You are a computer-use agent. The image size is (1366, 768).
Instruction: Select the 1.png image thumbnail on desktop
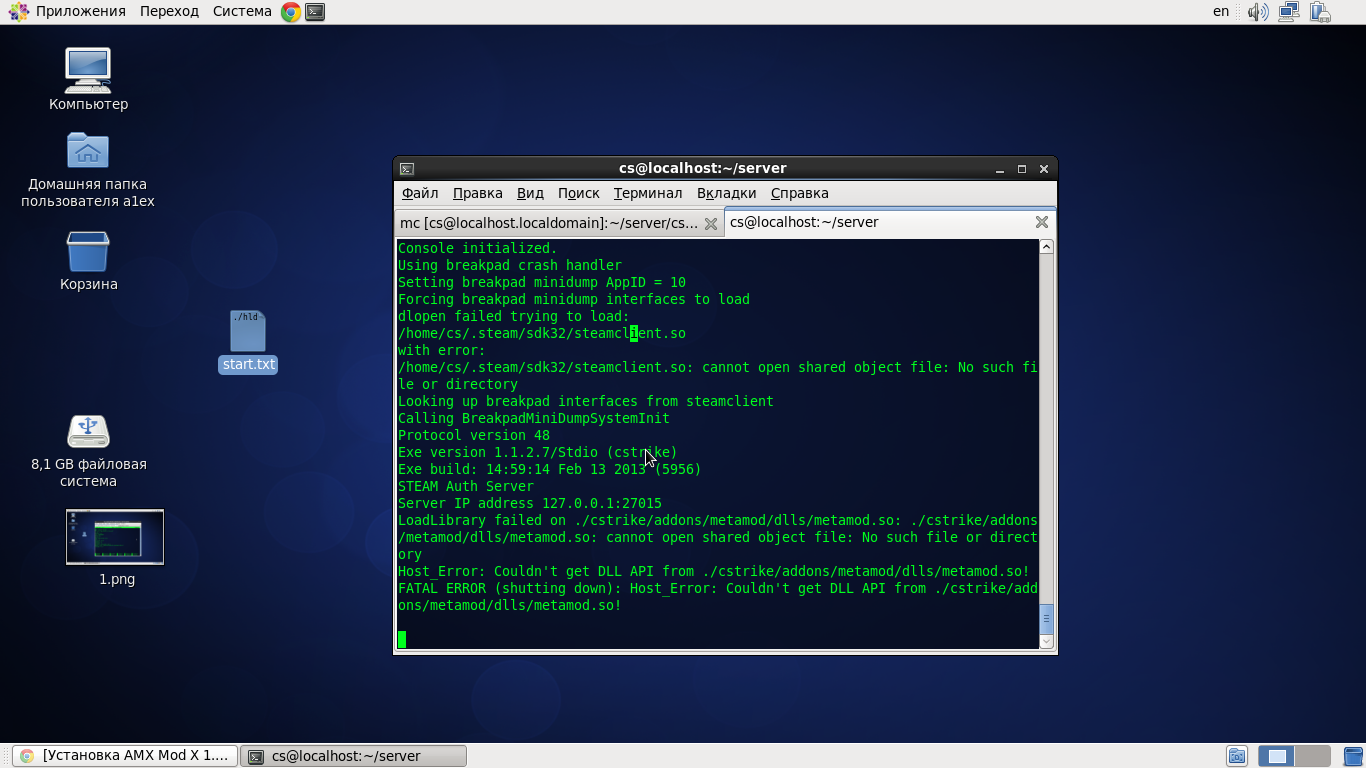[116, 548]
